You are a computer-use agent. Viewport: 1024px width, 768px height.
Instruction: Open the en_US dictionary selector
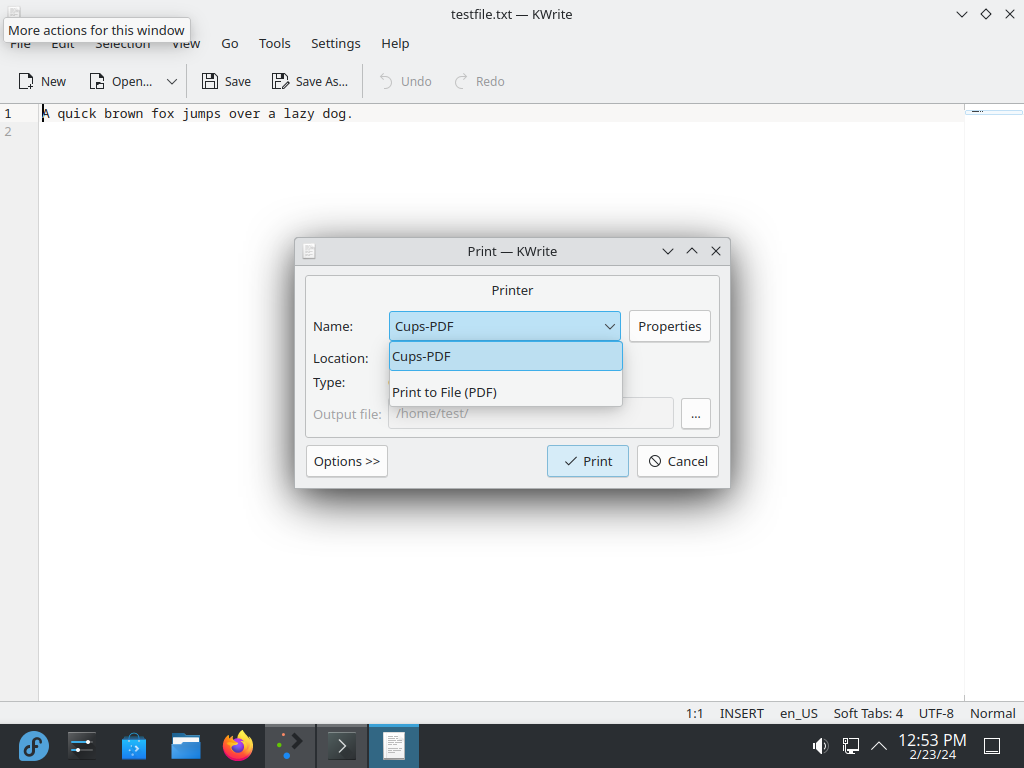click(x=799, y=714)
